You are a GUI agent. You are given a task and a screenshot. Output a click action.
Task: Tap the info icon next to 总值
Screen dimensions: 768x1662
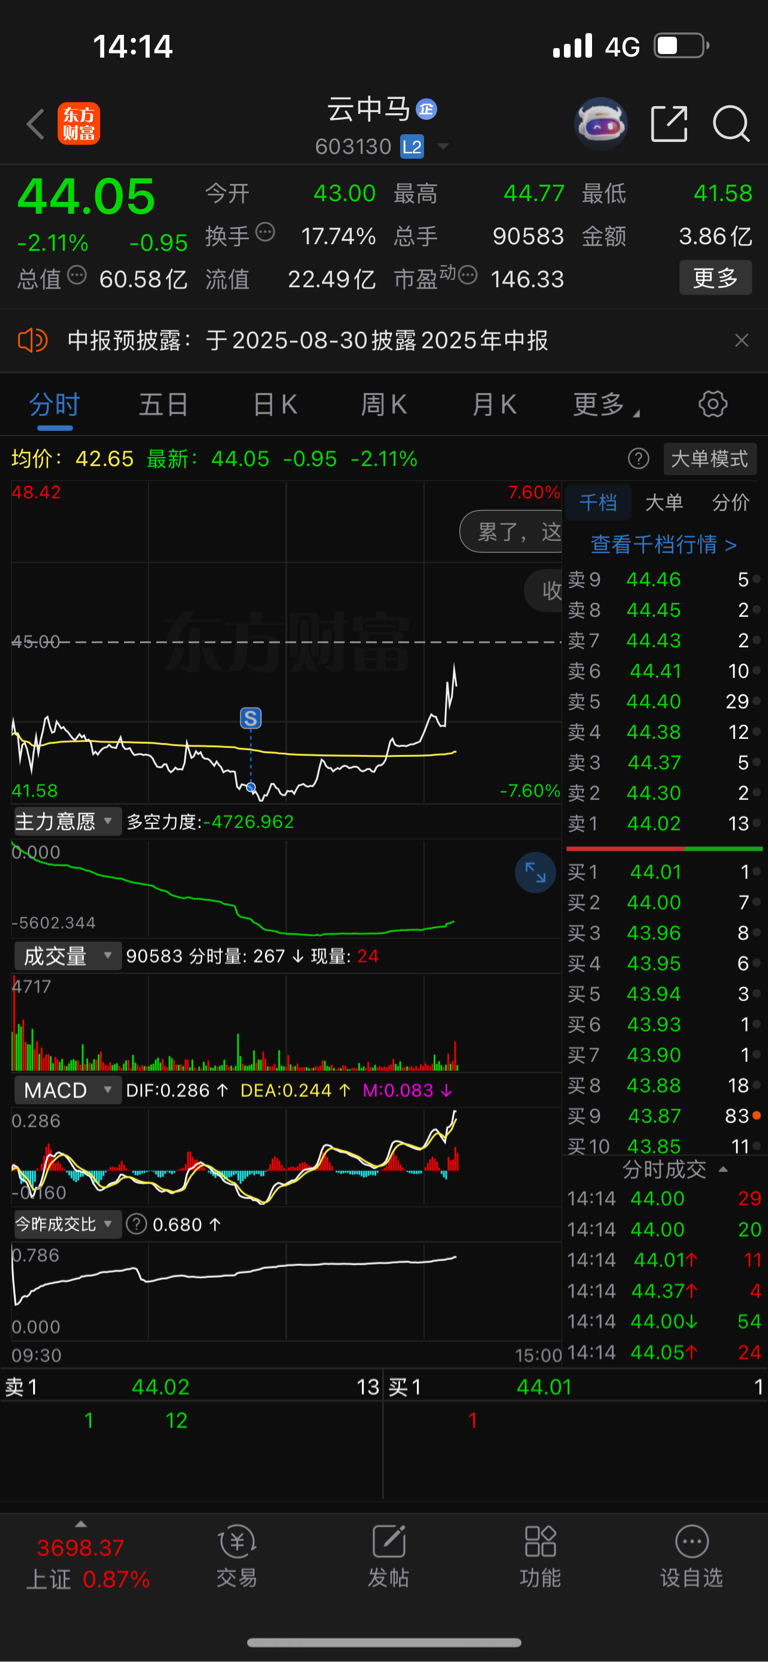coord(77,275)
